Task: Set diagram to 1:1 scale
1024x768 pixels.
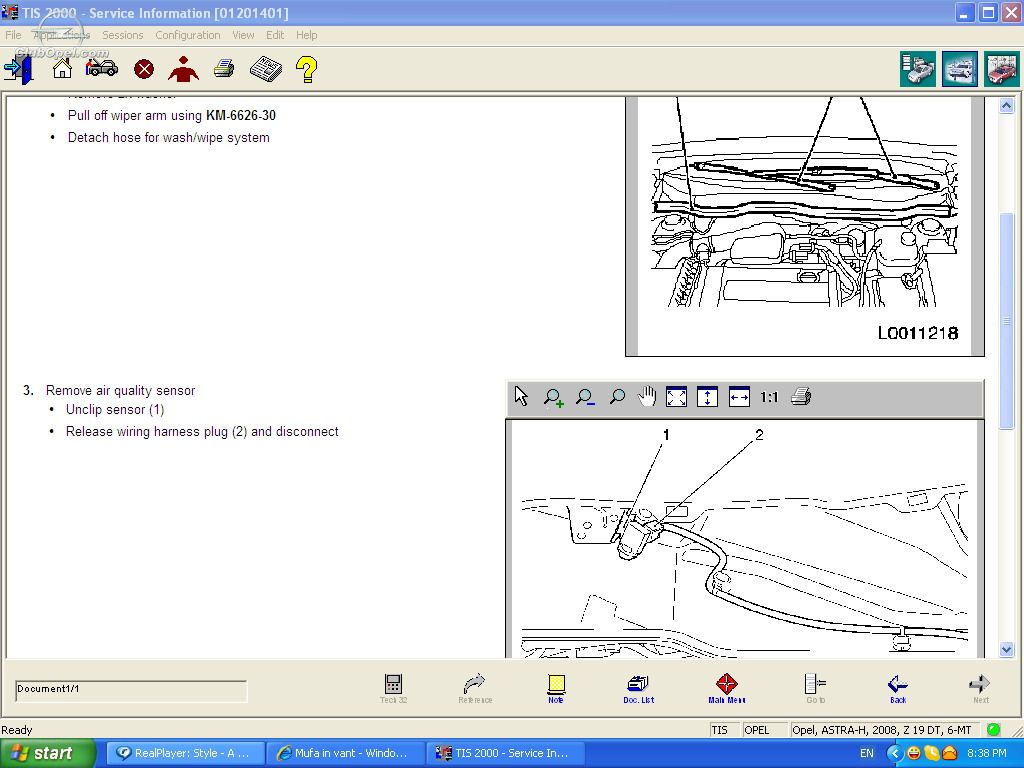Action: 769,397
